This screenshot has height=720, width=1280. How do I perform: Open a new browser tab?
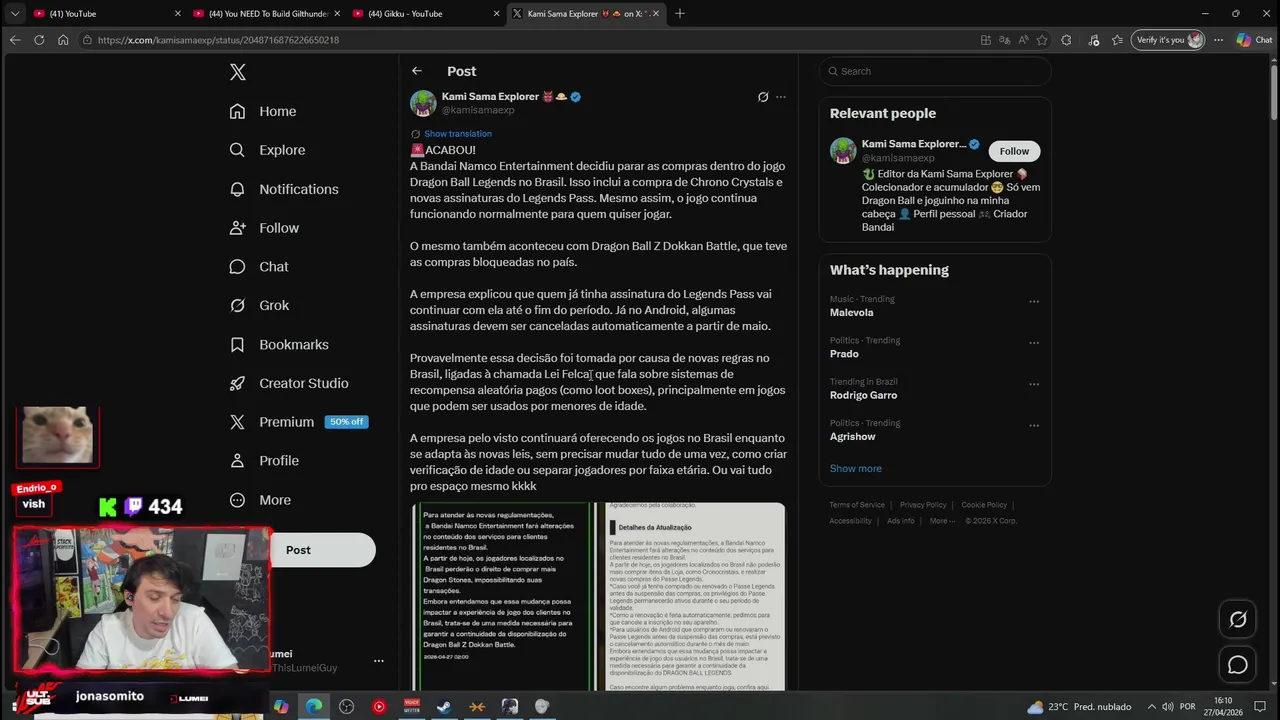[680, 13]
